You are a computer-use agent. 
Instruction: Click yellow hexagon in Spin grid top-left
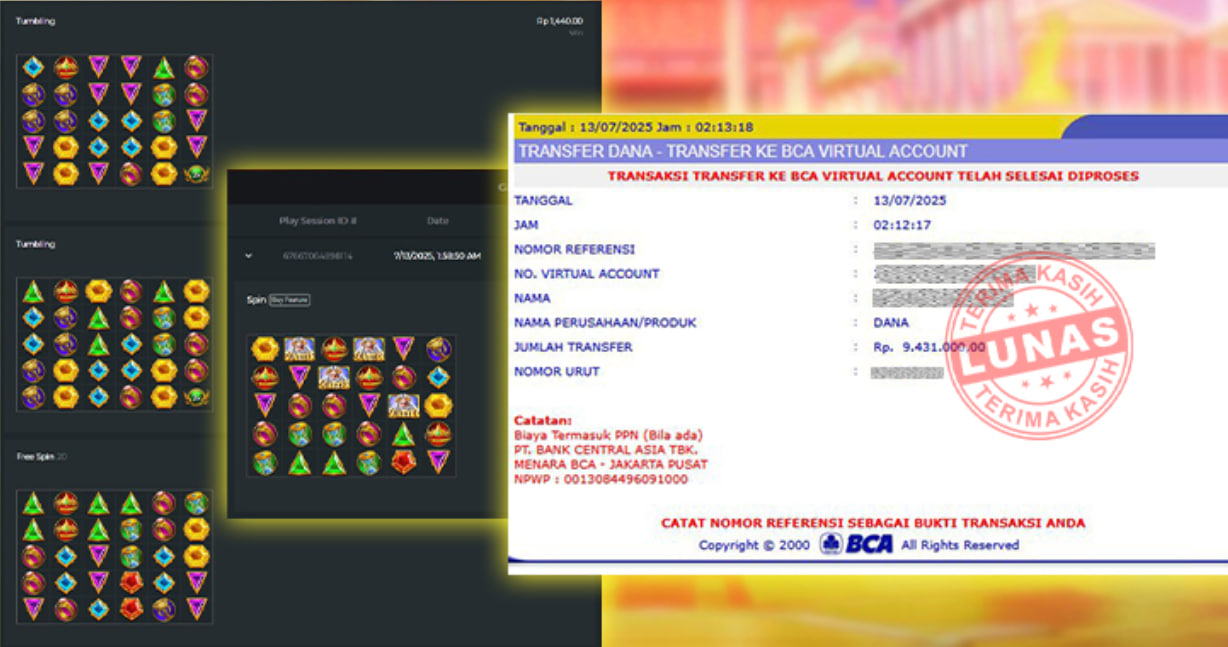(265, 348)
